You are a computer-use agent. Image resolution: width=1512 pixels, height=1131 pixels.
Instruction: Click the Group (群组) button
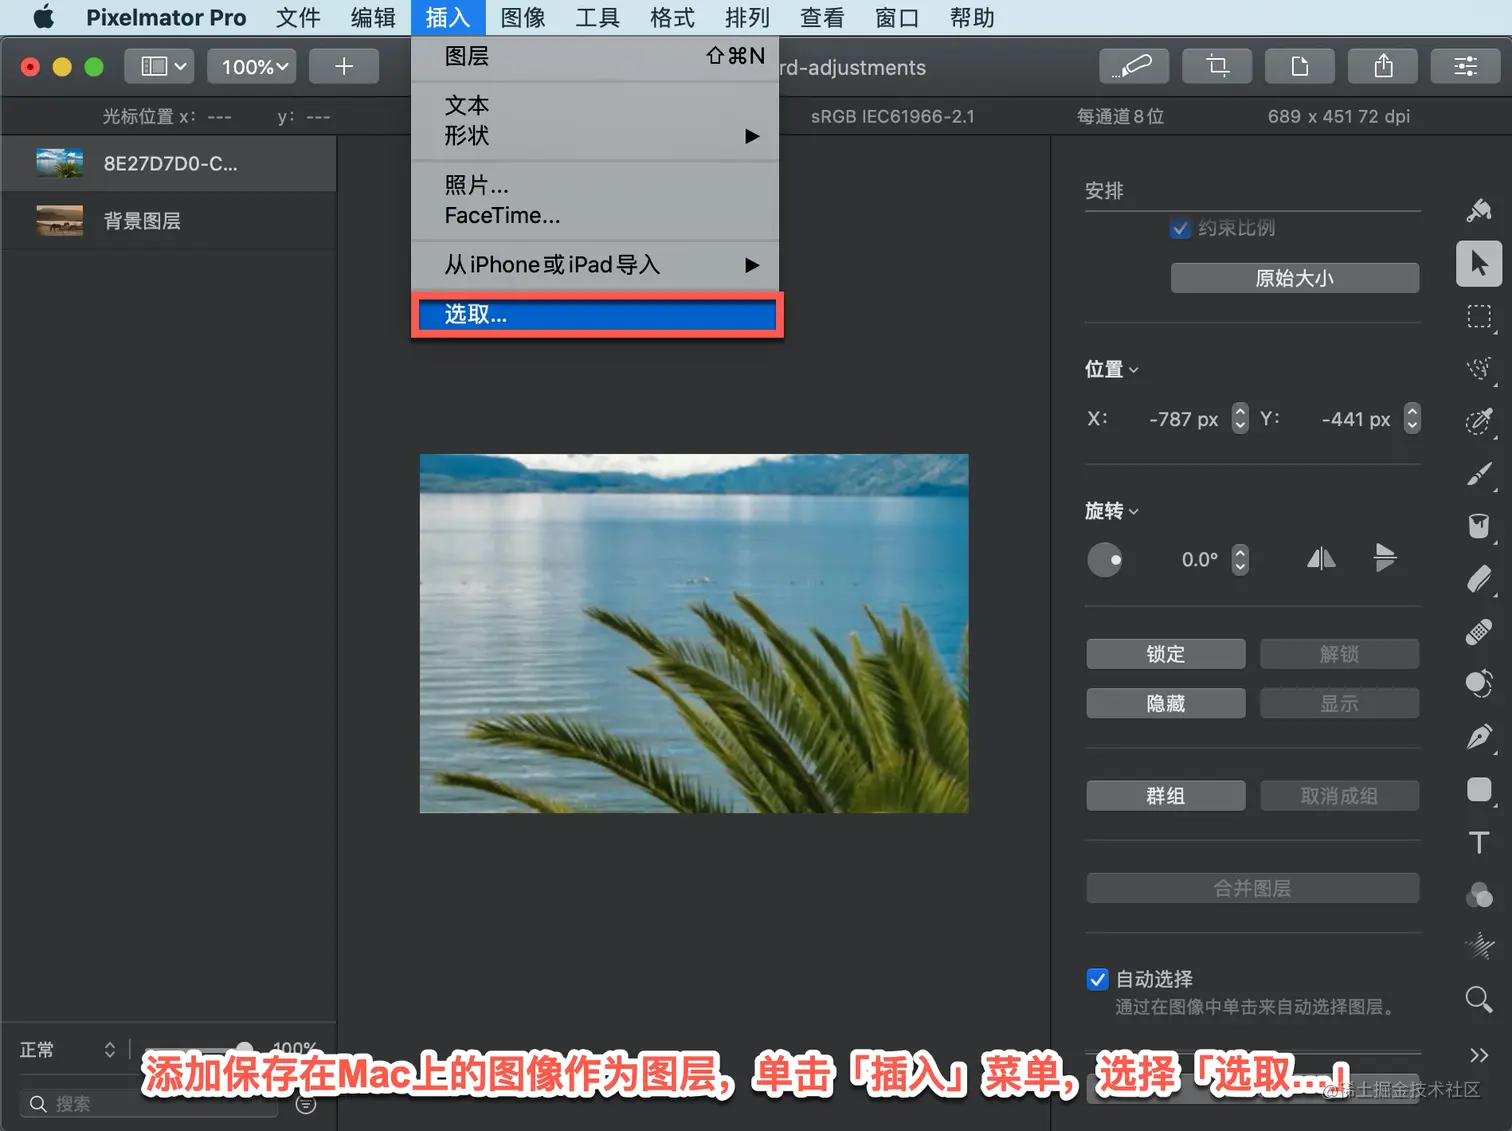point(1166,796)
